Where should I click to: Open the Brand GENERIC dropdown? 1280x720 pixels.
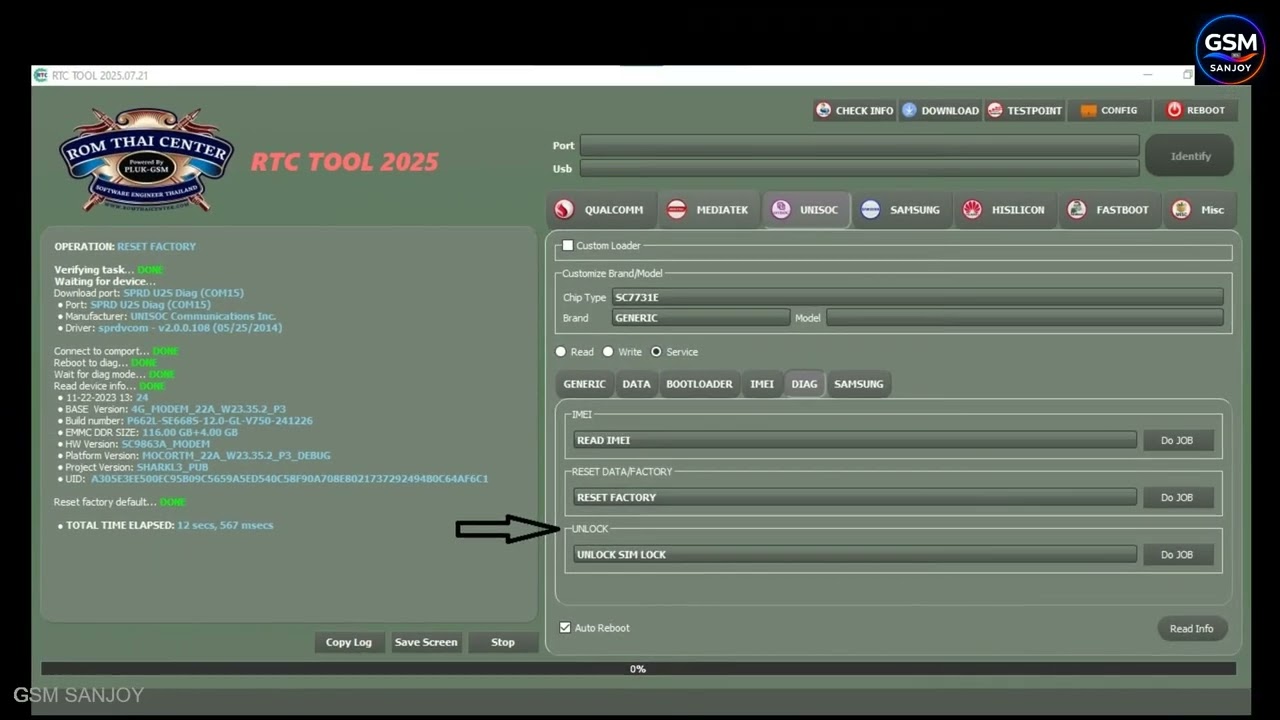click(701, 318)
